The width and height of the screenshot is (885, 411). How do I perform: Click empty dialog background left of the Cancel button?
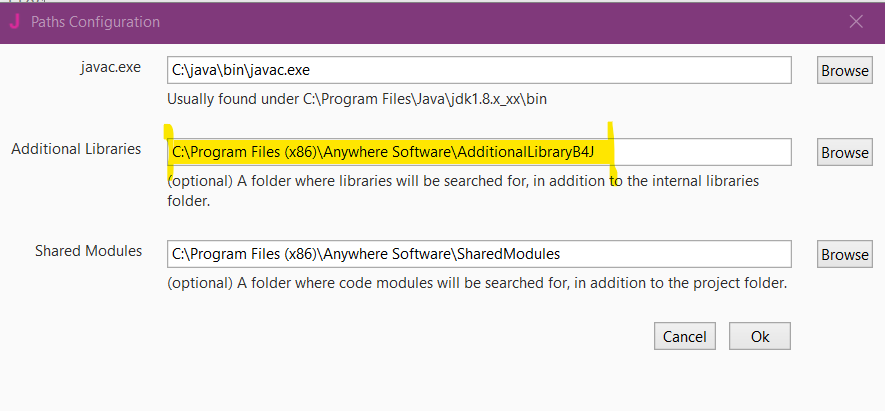400,337
